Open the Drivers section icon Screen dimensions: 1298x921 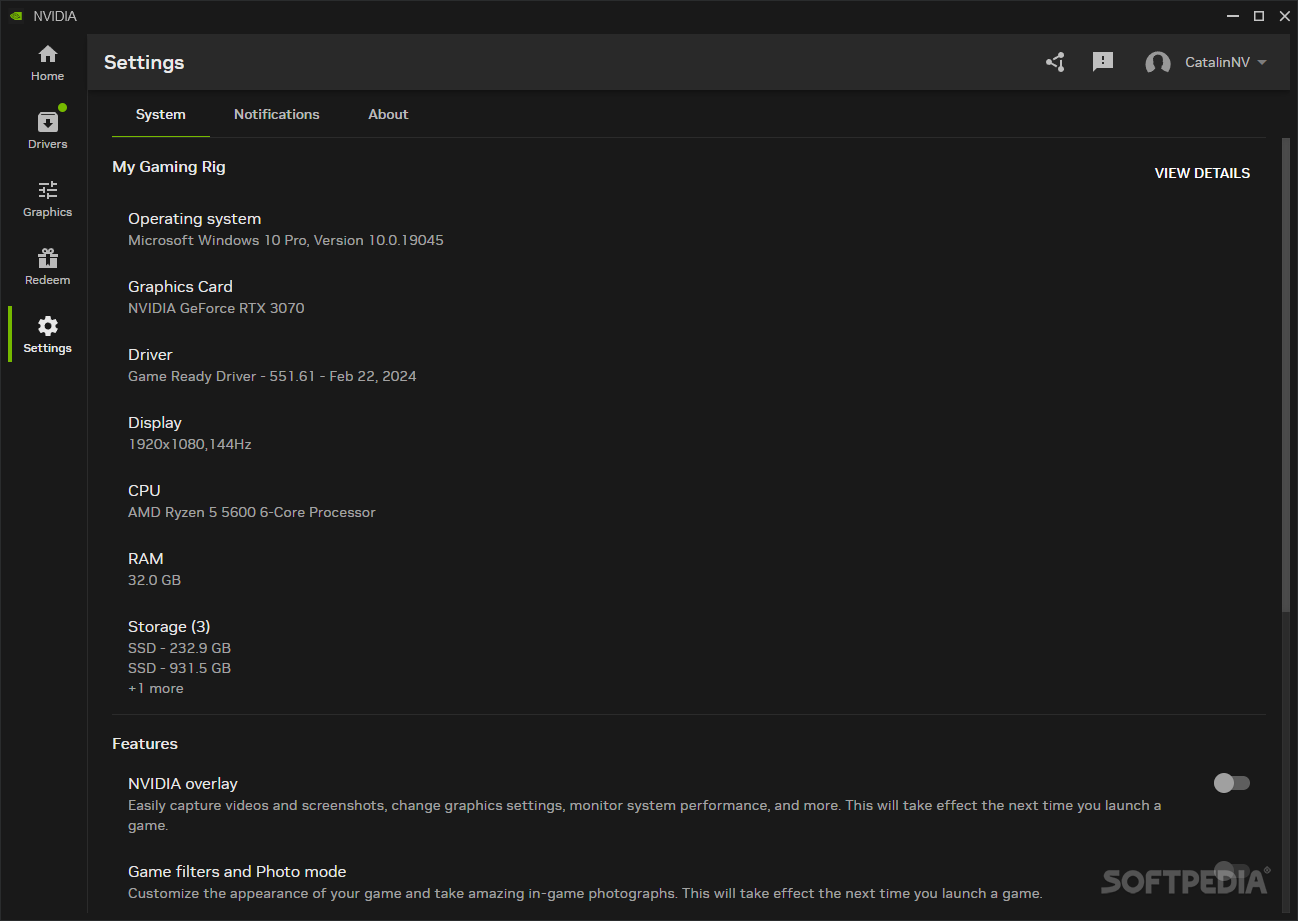pyautogui.click(x=48, y=122)
